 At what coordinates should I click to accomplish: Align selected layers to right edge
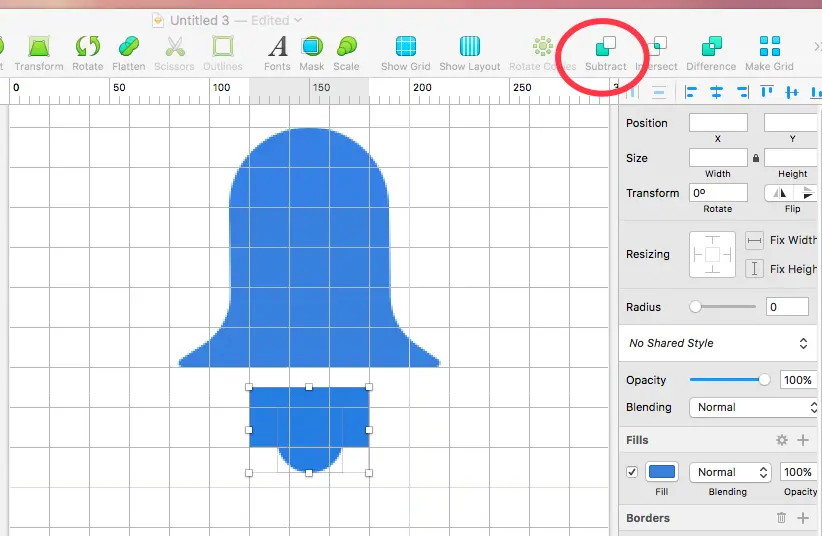click(742, 92)
